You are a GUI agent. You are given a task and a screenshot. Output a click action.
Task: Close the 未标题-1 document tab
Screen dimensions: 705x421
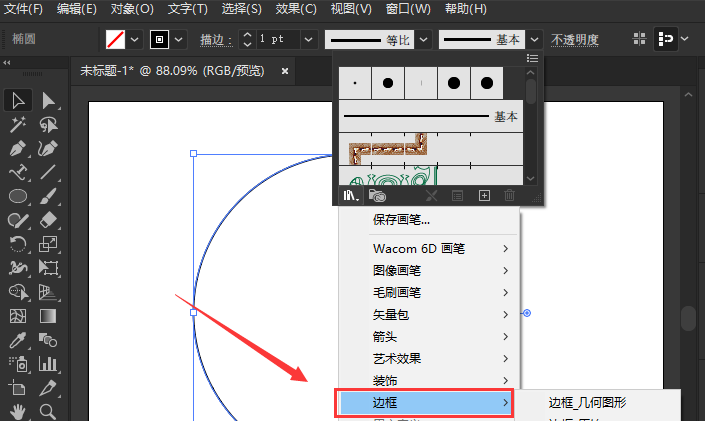point(285,71)
